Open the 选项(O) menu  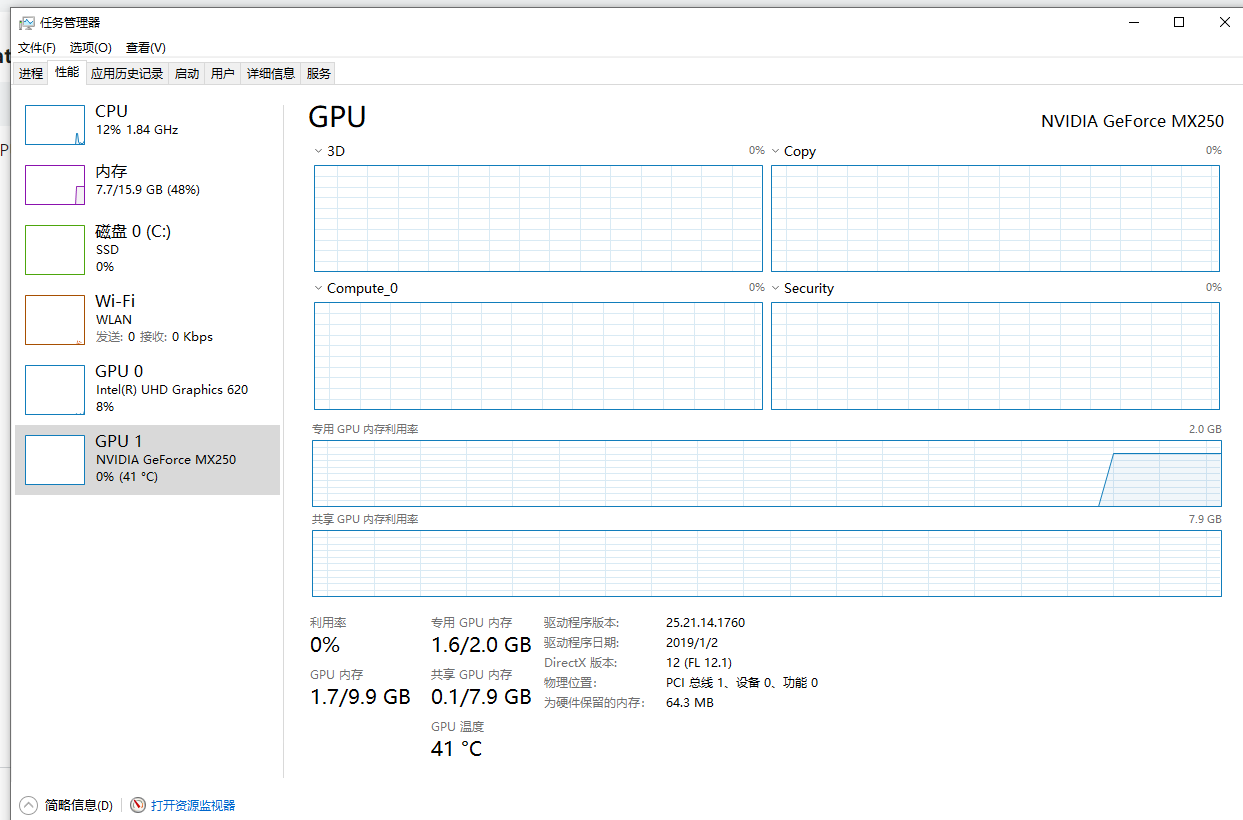90,47
